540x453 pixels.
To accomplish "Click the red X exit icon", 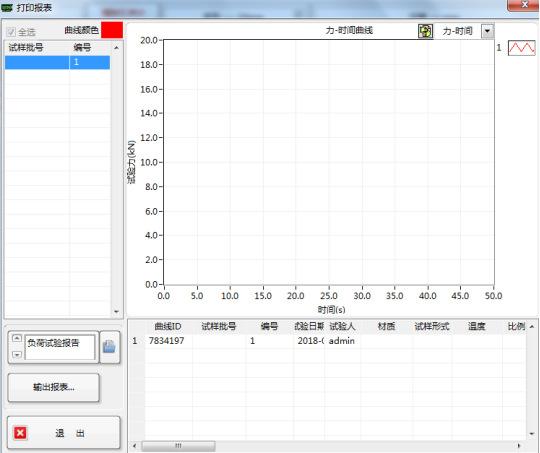I will [20, 433].
